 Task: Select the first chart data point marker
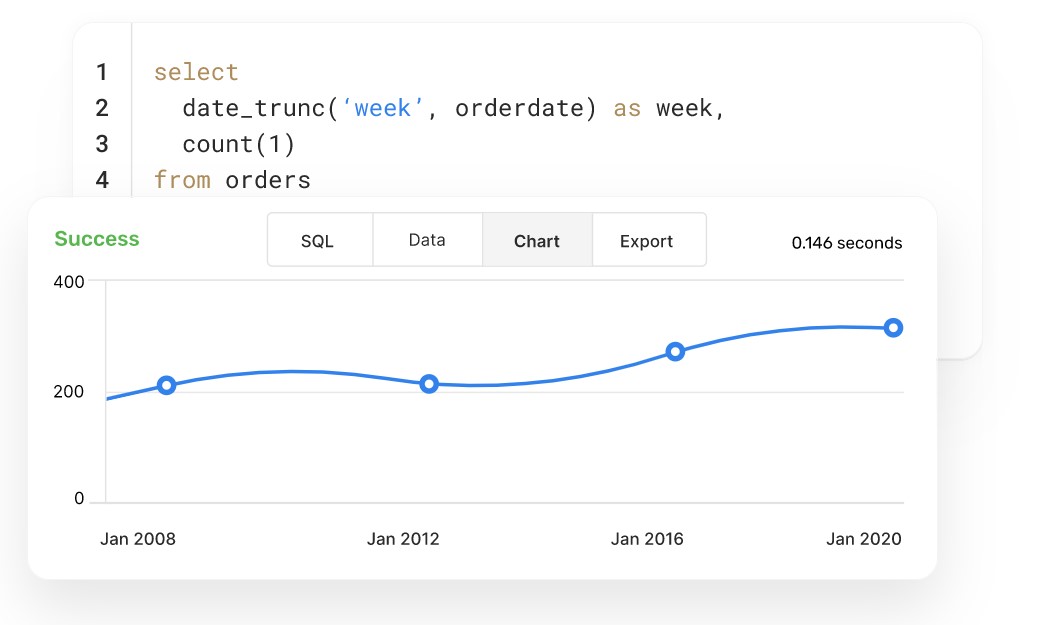167,385
